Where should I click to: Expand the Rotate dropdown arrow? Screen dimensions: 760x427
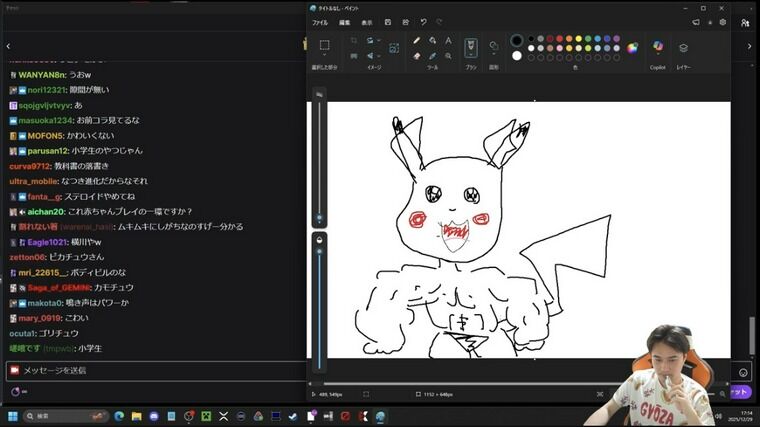pos(379,41)
